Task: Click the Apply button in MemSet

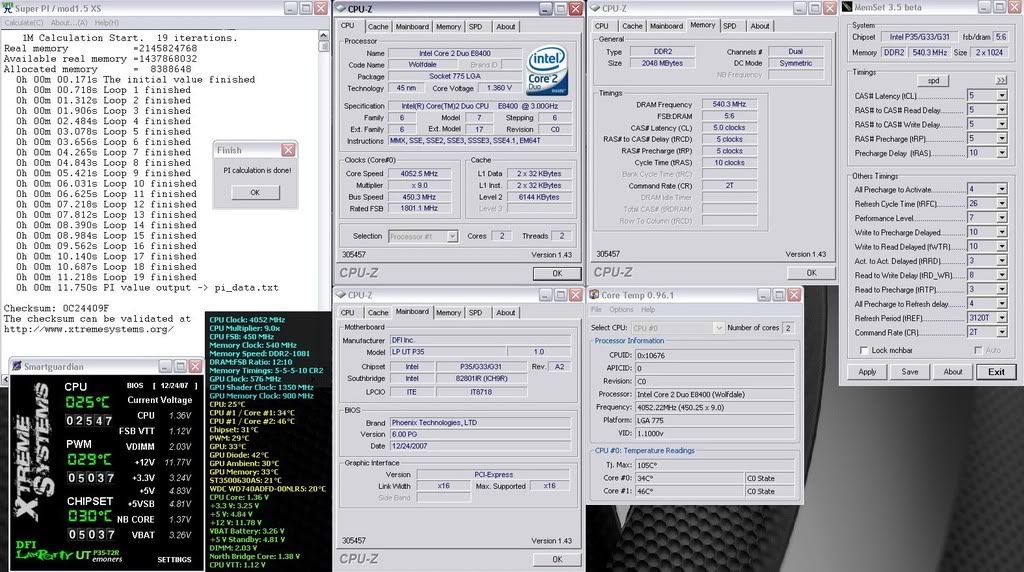Action: click(867, 372)
